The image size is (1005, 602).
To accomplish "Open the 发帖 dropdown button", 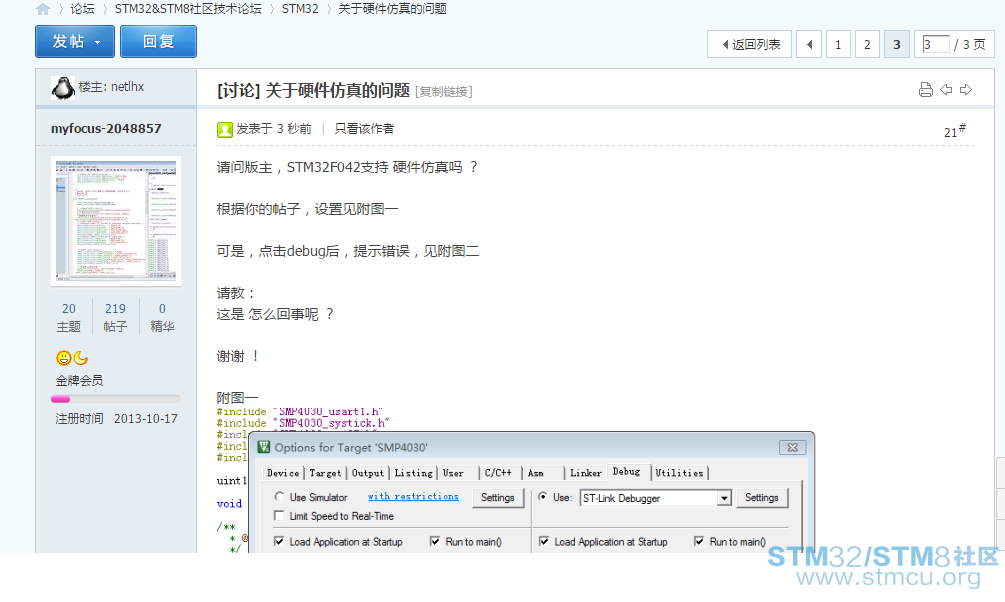I will [x=75, y=42].
